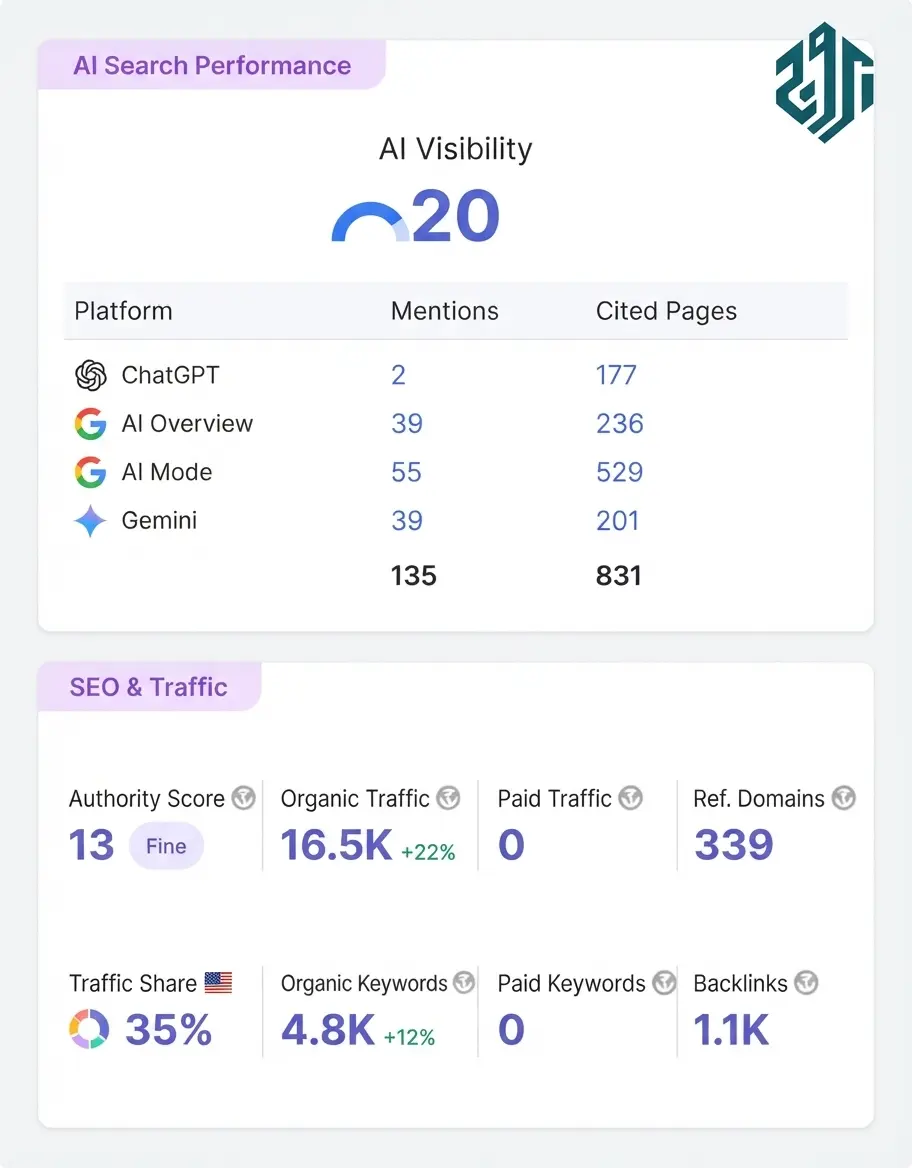Screen dimensions: 912x1168
Task: Click the Organic Keywords value 4.8K
Action: pyautogui.click(x=328, y=1029)
